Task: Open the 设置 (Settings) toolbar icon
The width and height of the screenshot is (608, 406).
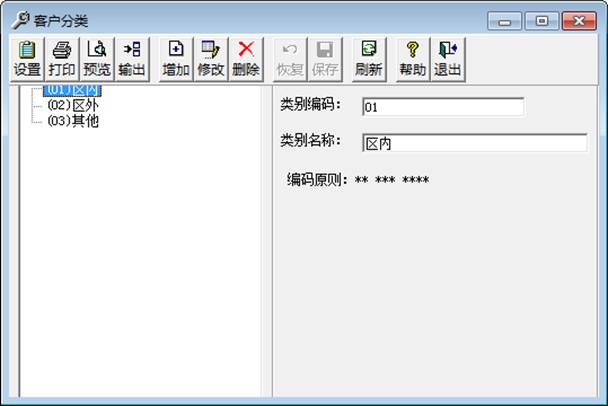Action: coord(27,59)
